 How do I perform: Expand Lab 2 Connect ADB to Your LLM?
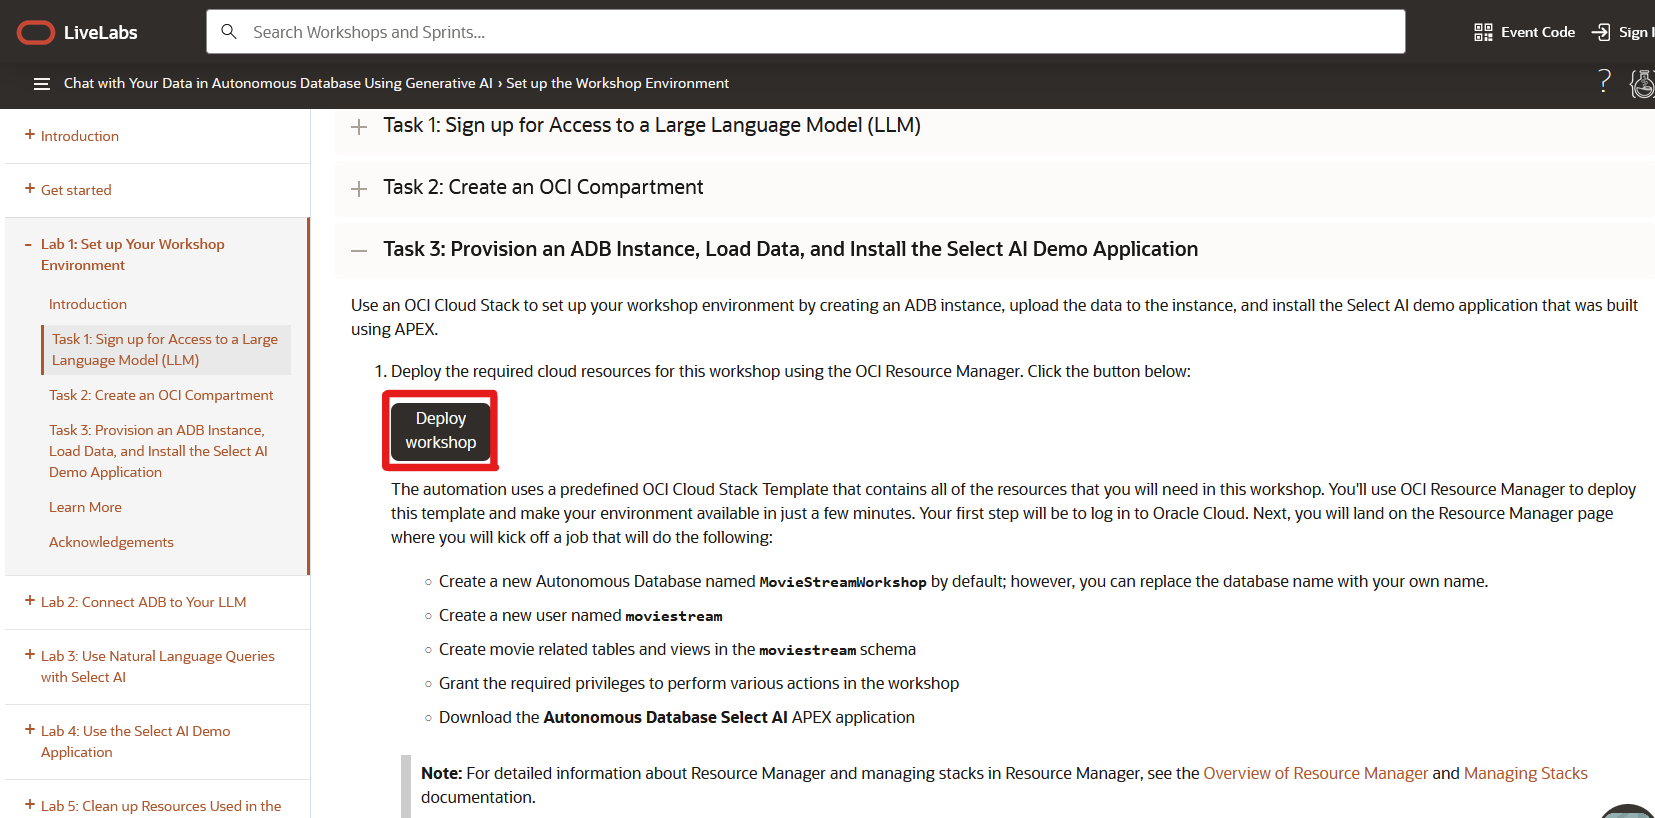click(30, 601)
